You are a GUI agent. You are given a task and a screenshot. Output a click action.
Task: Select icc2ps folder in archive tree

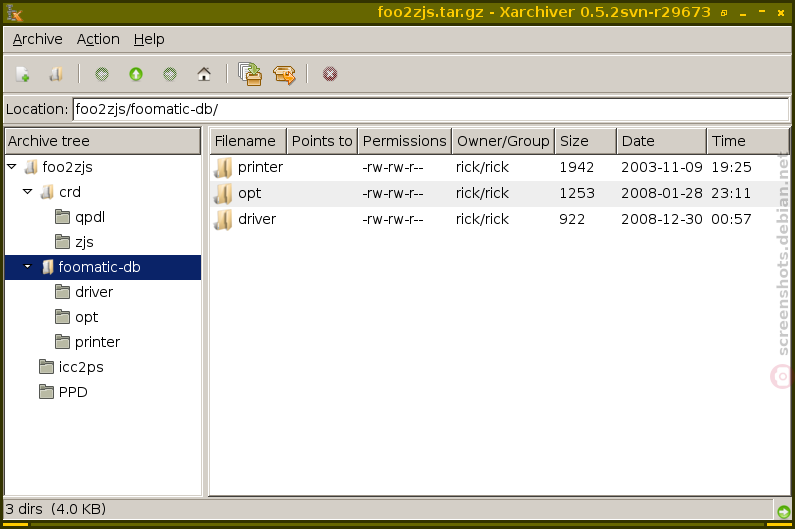[81, 367]
